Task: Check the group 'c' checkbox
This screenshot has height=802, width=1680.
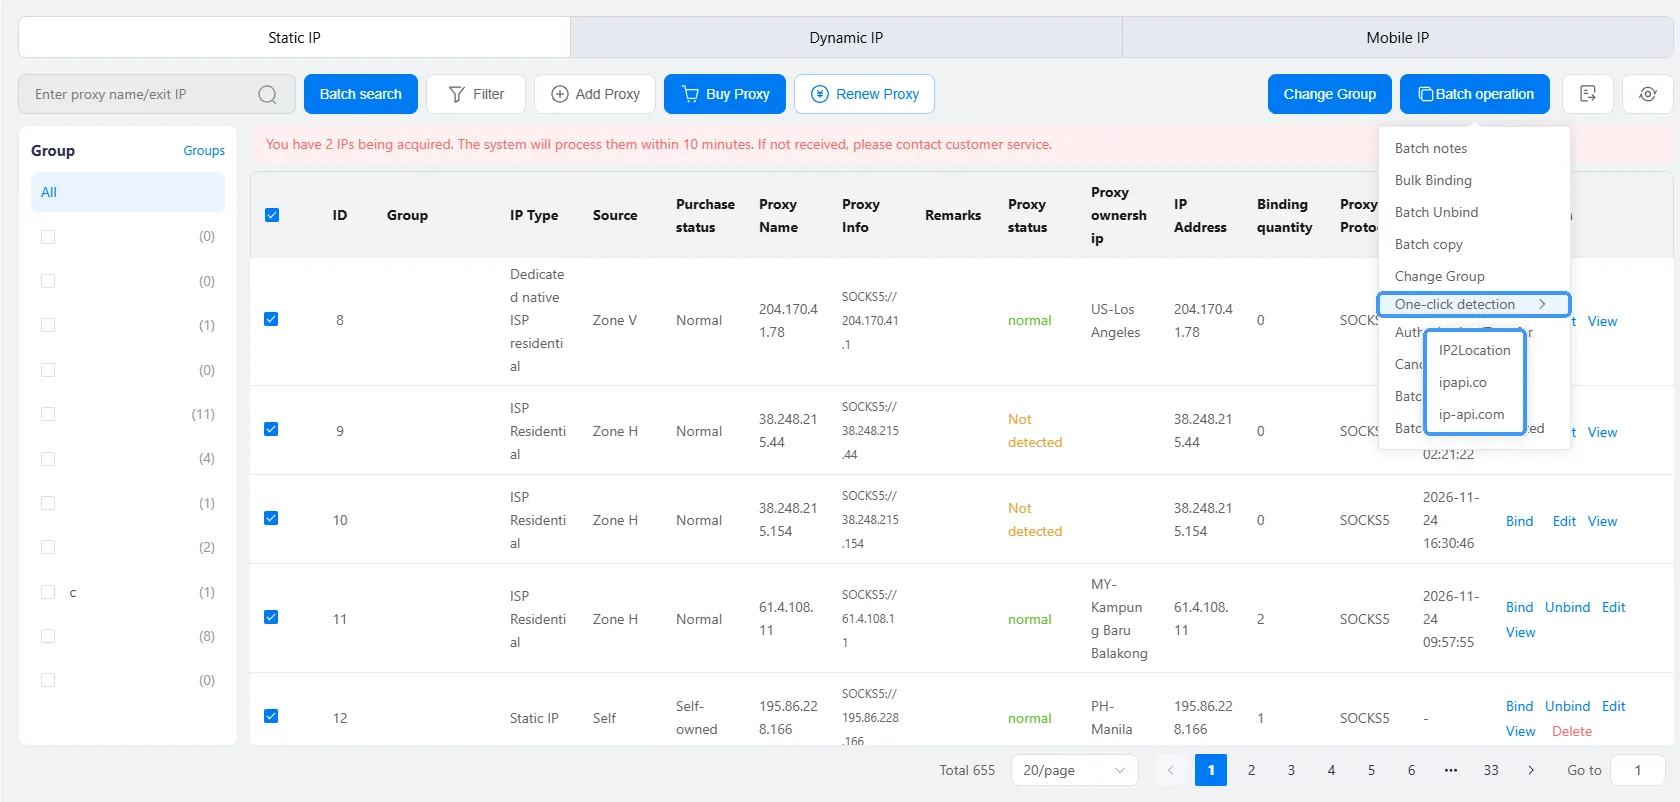Action: coord(48,592)
